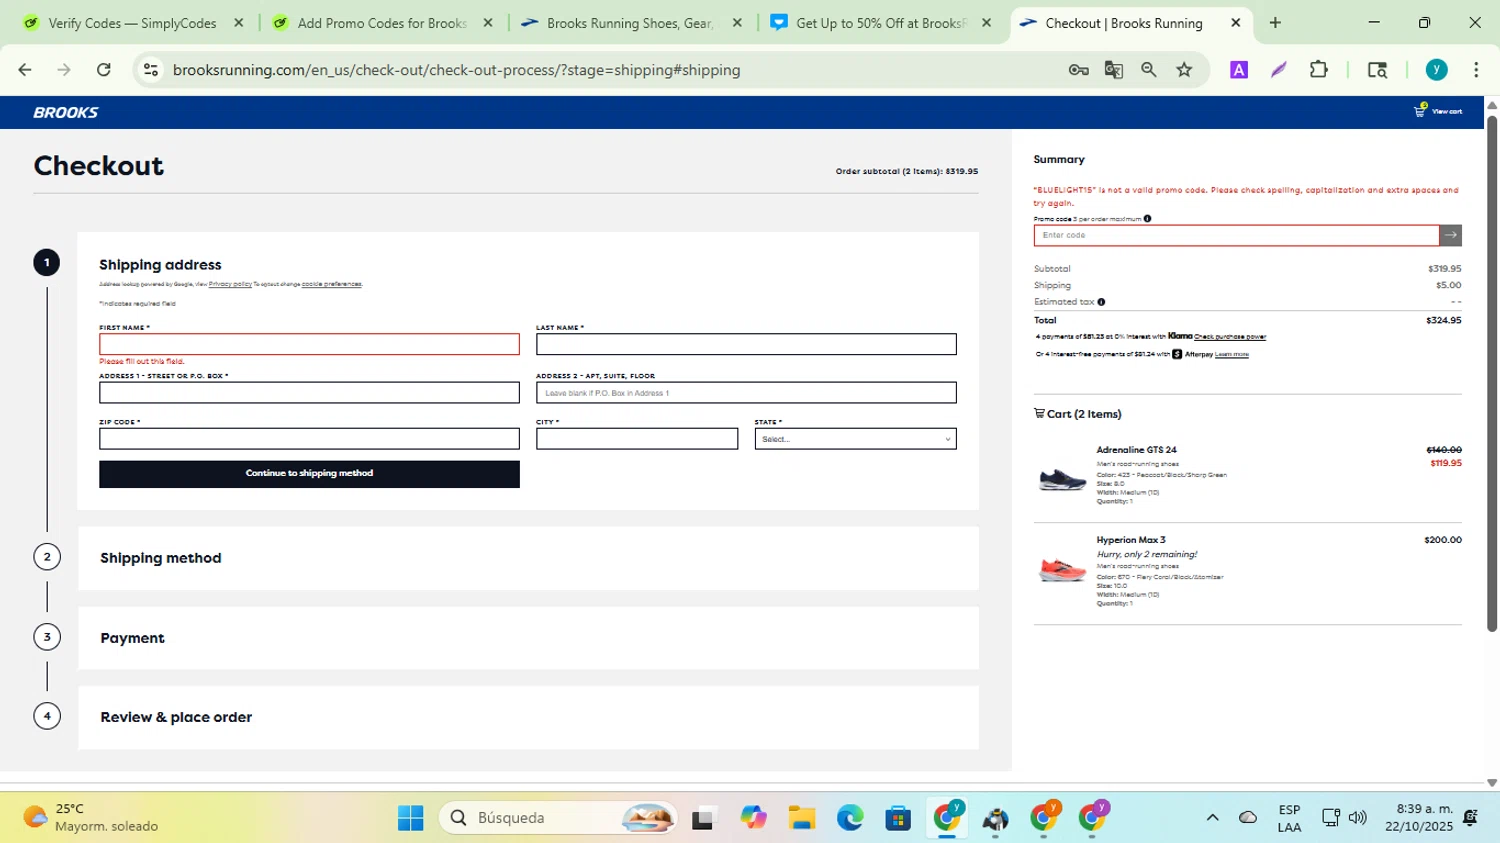Bookmark this page with the star
Viewport: 1500px width, 843px height.
(x=1185, y=70)
